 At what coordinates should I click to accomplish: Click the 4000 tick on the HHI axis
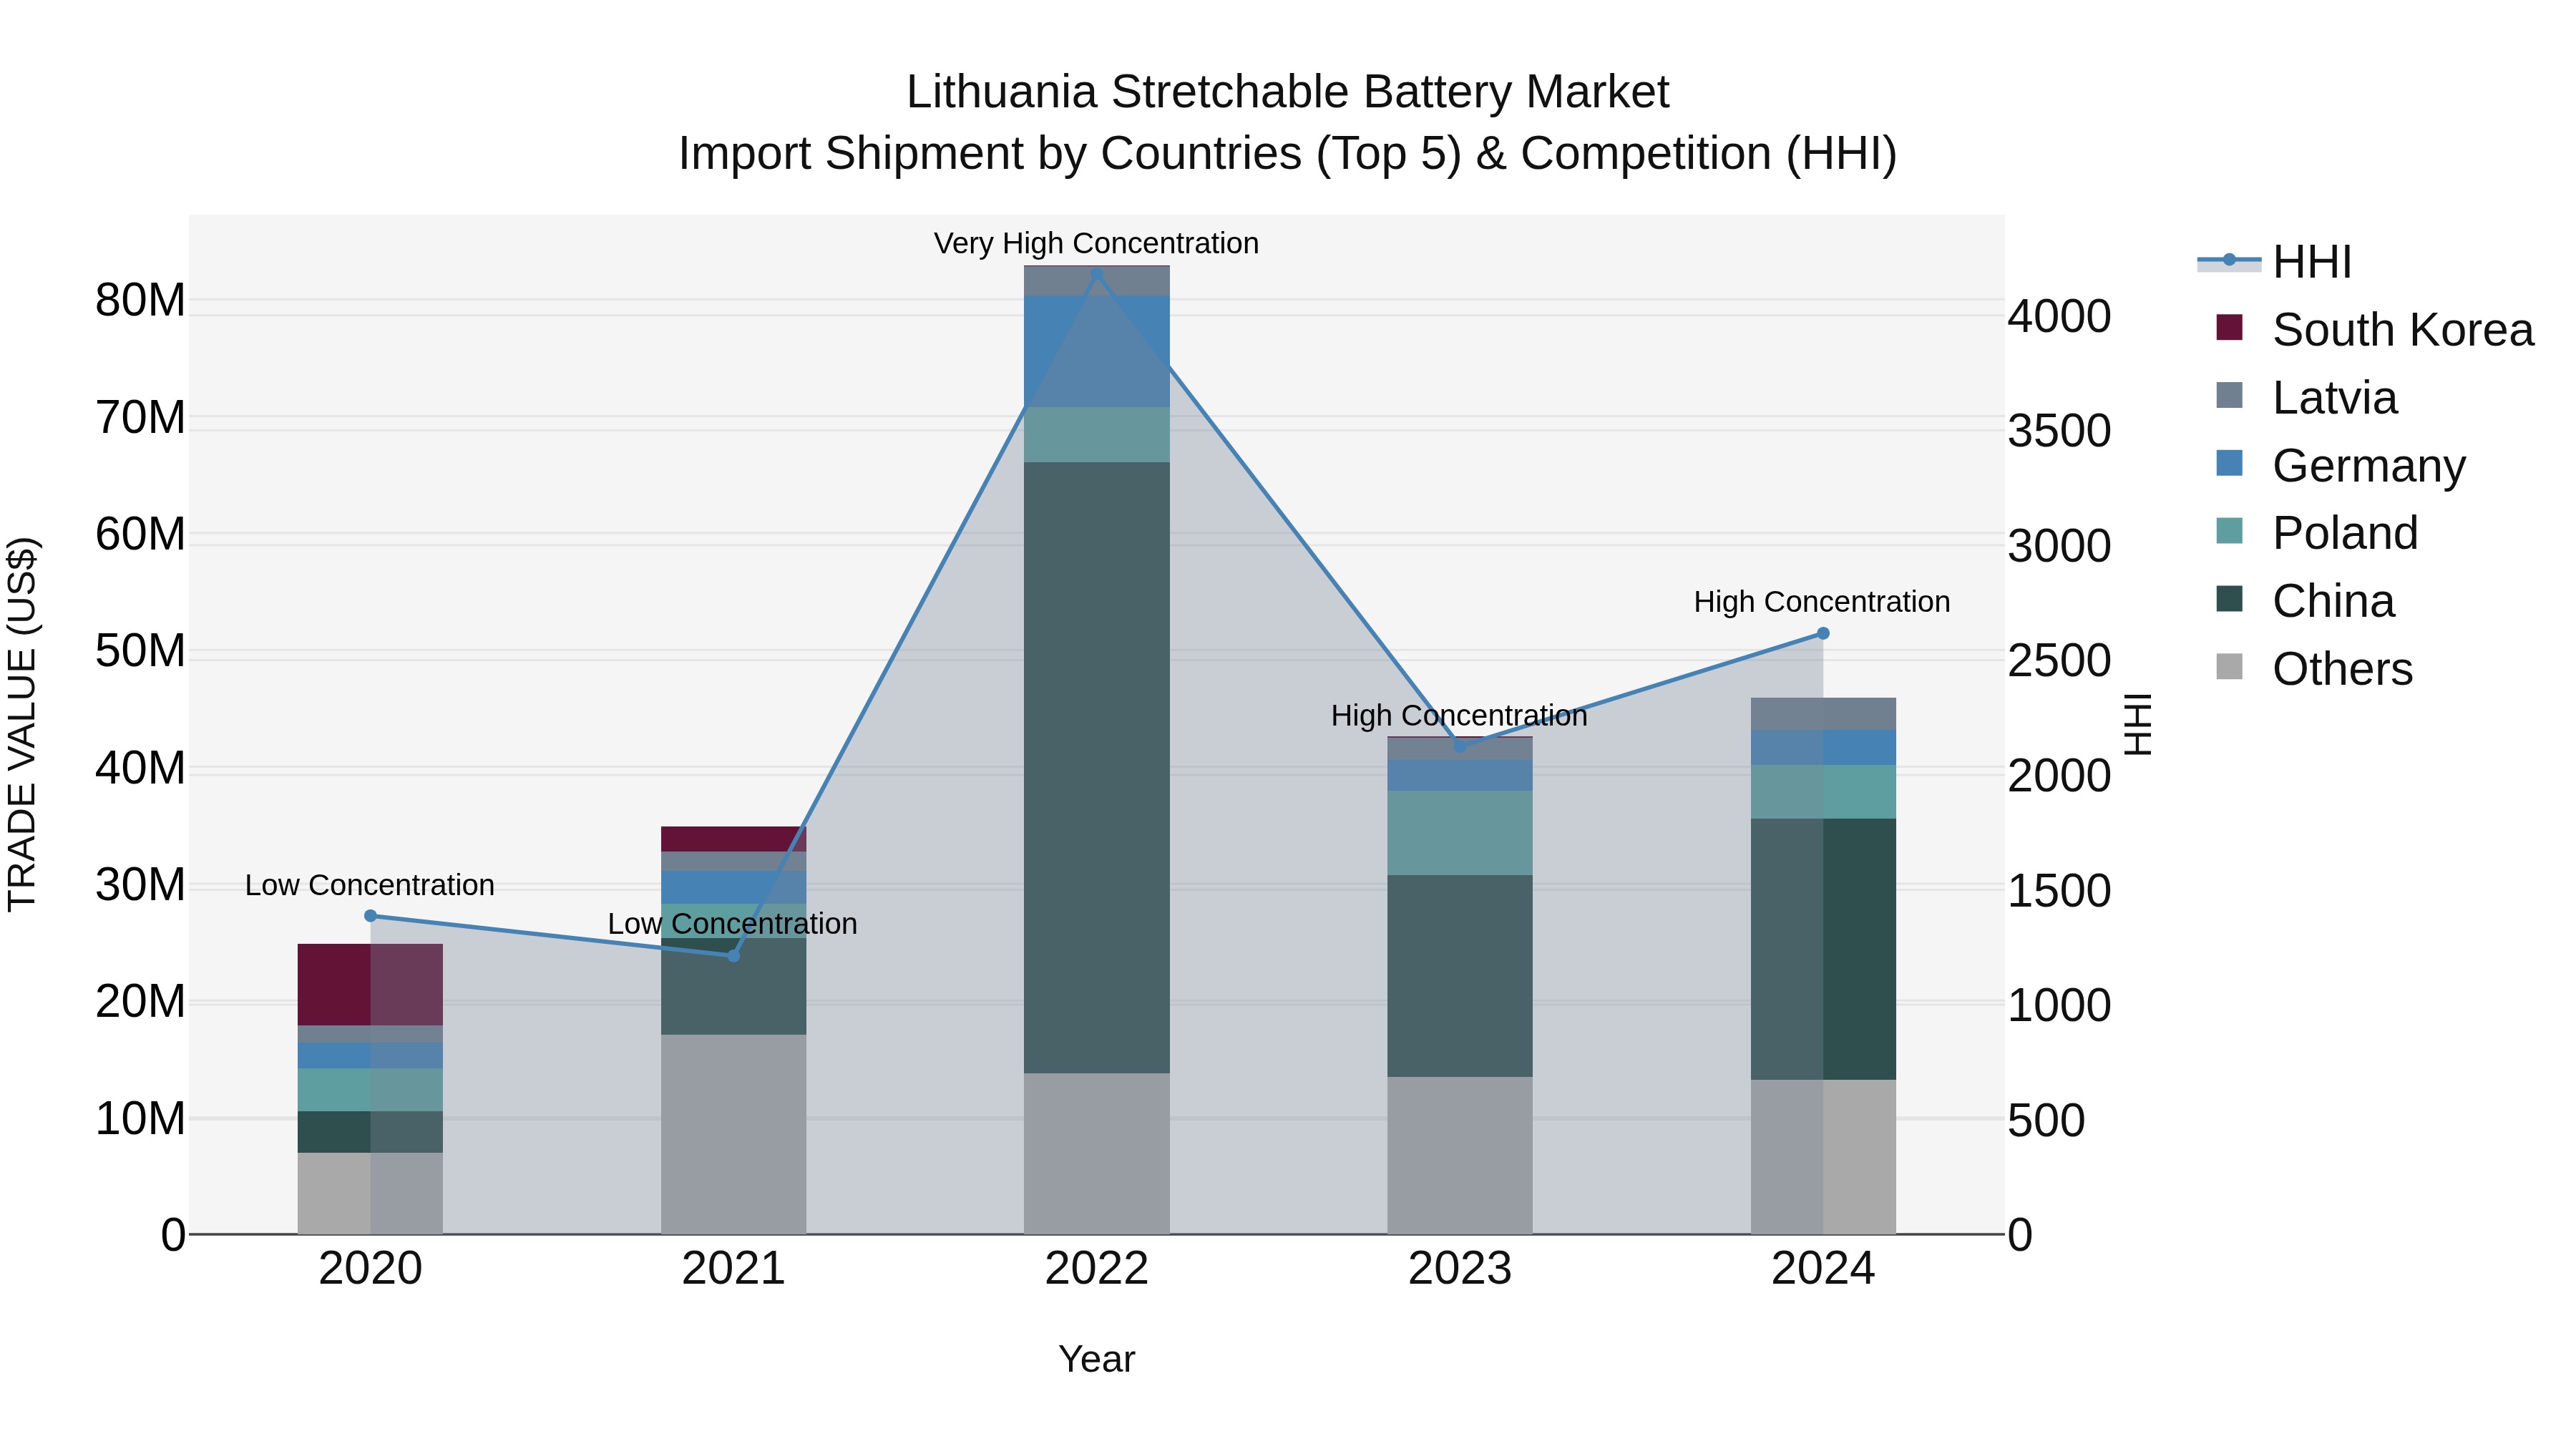(2059, 316)
